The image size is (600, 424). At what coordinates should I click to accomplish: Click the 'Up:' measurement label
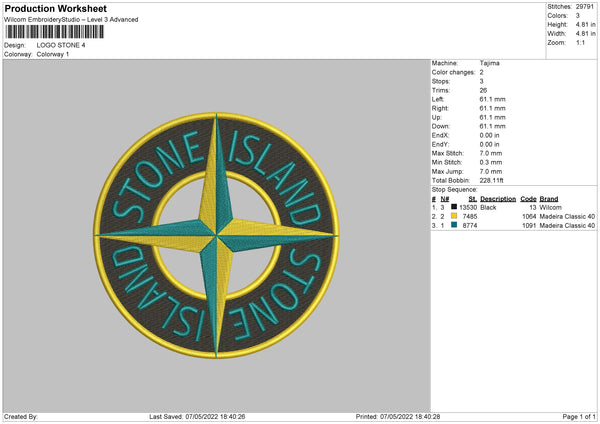(x=437, y=117)
